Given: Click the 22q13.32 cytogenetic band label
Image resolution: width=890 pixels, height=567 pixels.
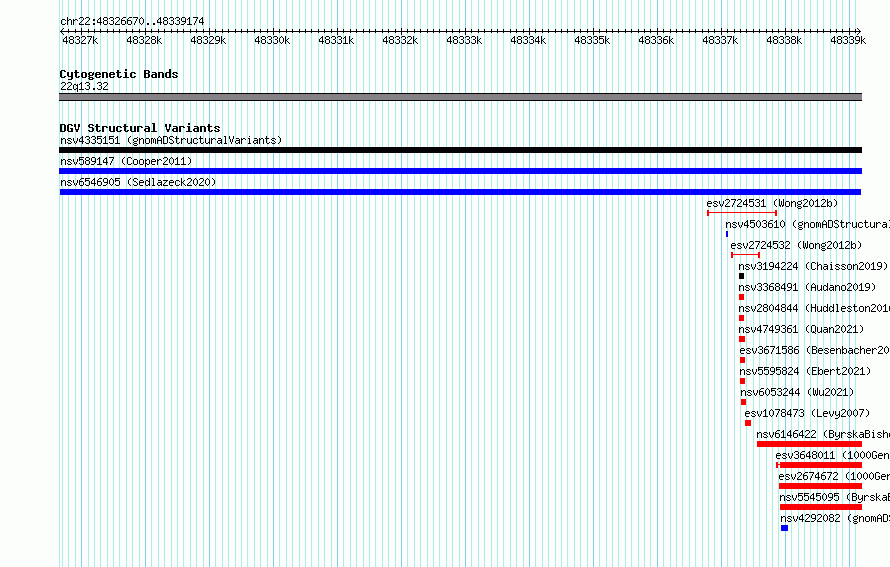Looking at the screenshot, I should tap(84, 86).
